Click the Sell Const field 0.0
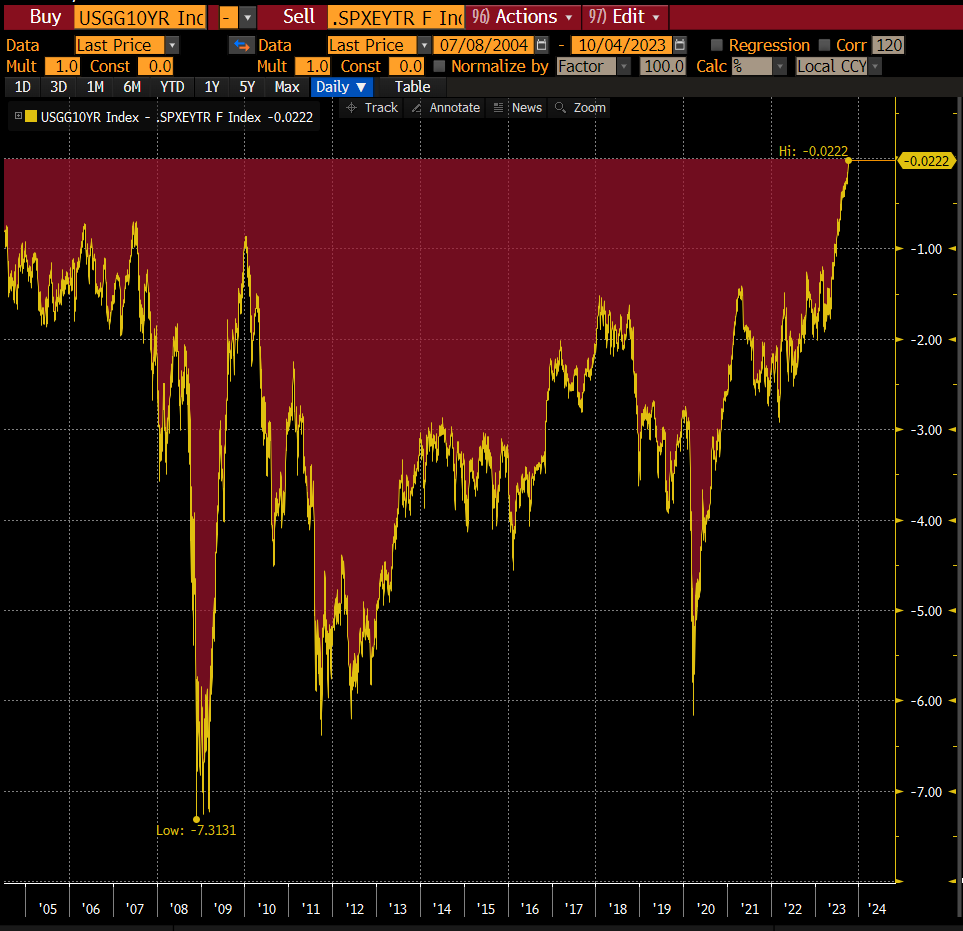Image resolution: width=963 pixels, height=931 pixels. [406, 66]
